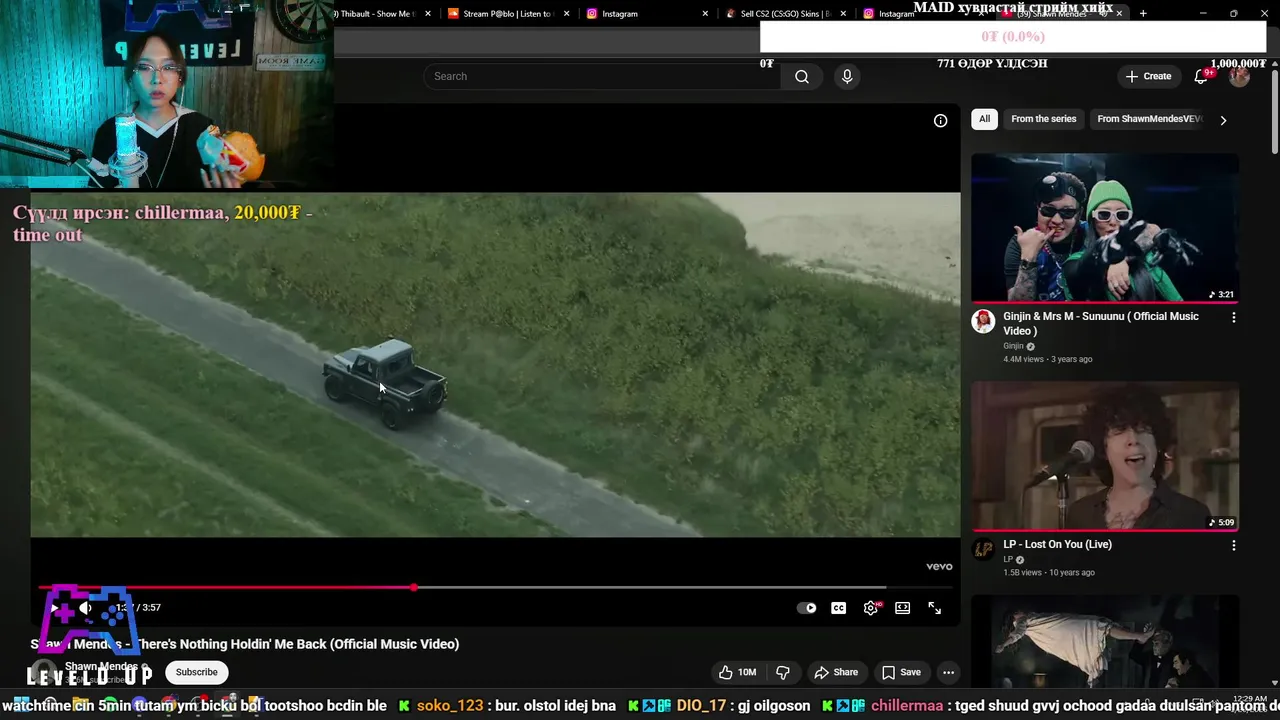Open player settings gear
The width and height of the screenshot is (1280, 720).
pyautogui.click(x=871, y=608)
